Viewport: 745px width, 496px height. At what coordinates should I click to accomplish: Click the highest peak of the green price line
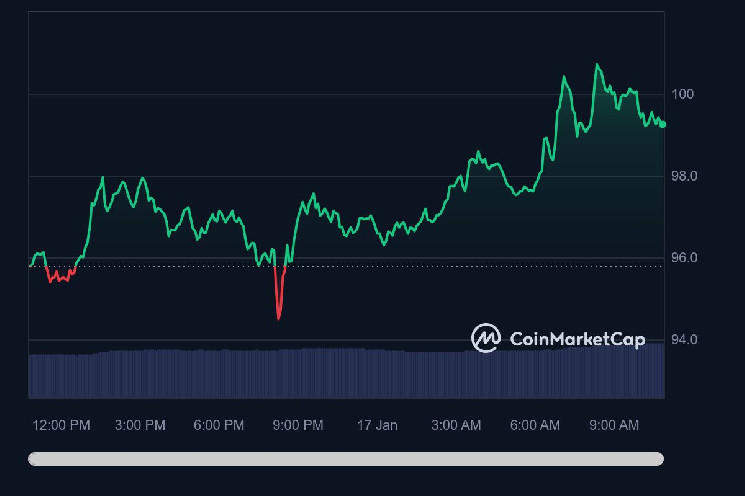click(x=598, y=65)
